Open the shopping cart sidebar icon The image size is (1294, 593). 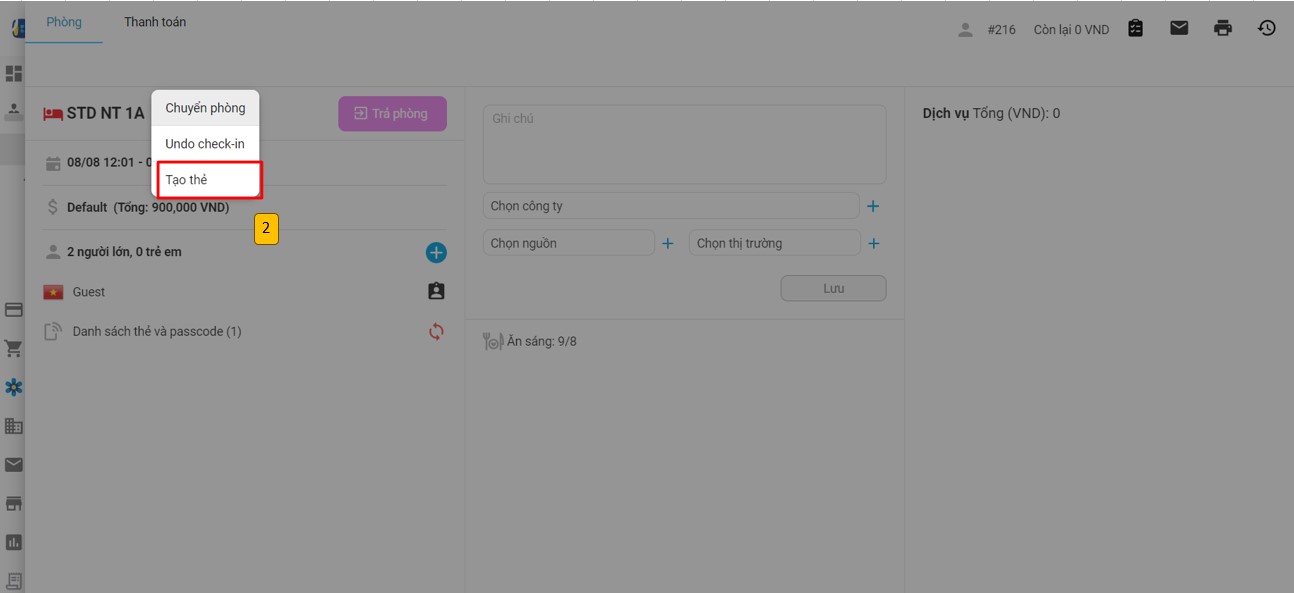point(14,349)
